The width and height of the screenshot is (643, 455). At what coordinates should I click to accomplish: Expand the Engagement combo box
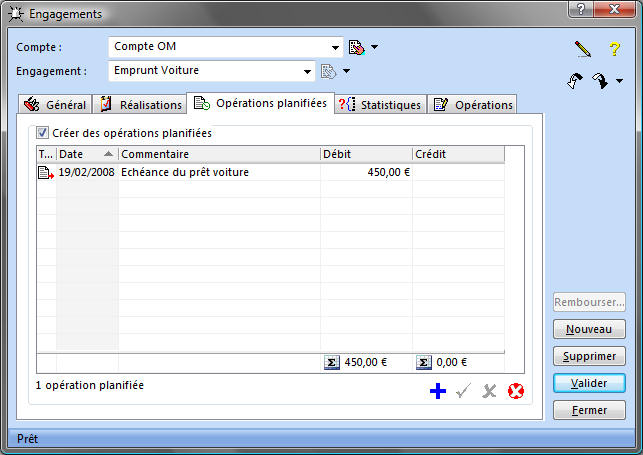(x=308, y=71)
